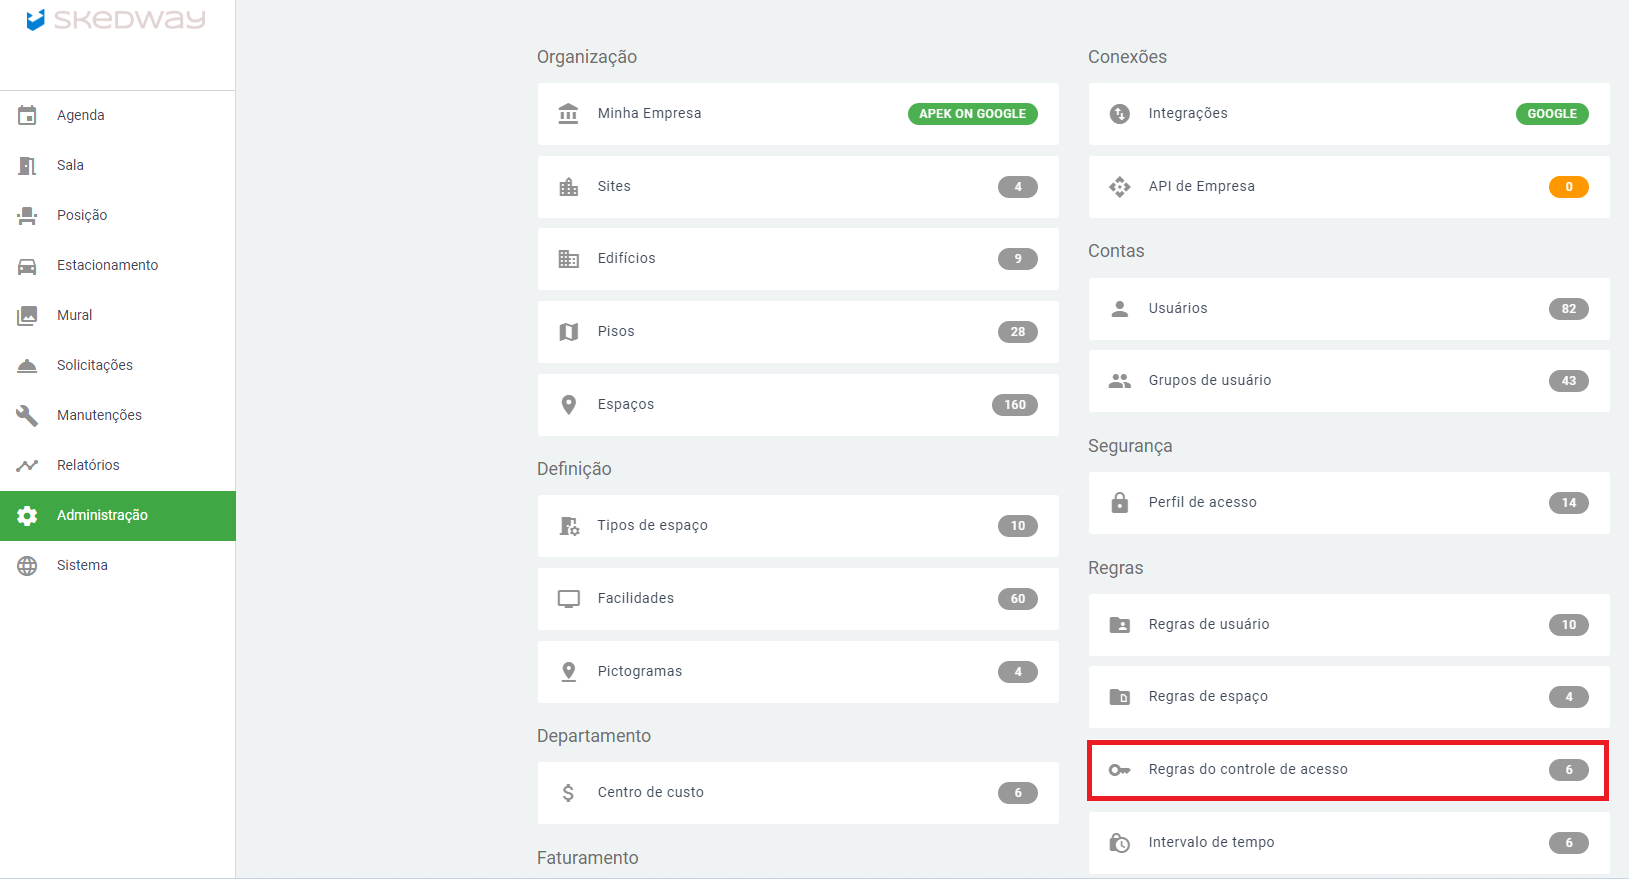The image size is (1629, 879).
Task: Click the clock icon for Intervalo de tempo
Action: pos(1119,843)
